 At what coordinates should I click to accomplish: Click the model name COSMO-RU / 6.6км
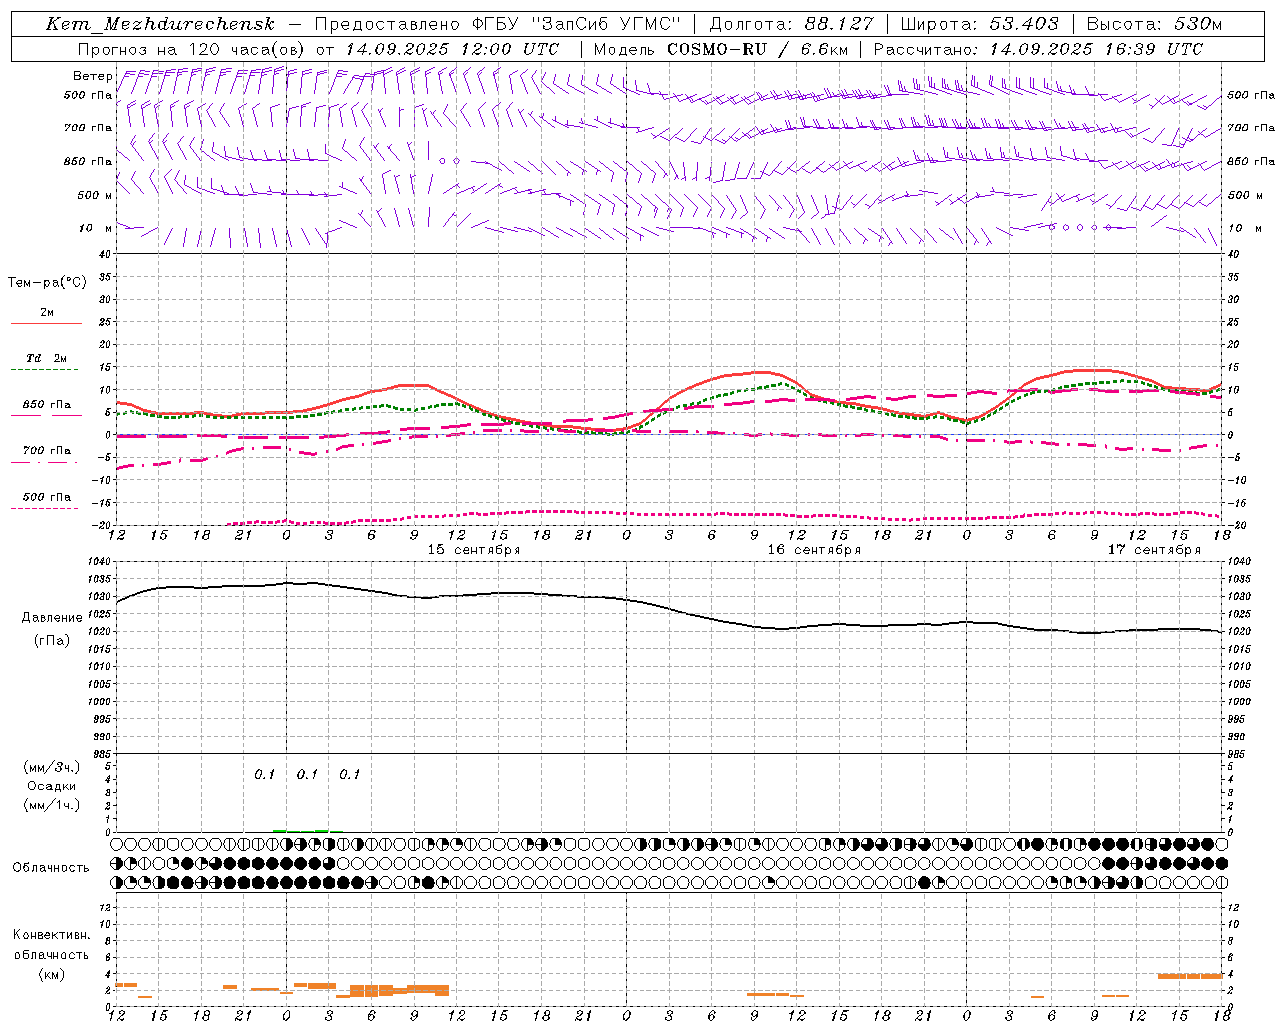757,49
